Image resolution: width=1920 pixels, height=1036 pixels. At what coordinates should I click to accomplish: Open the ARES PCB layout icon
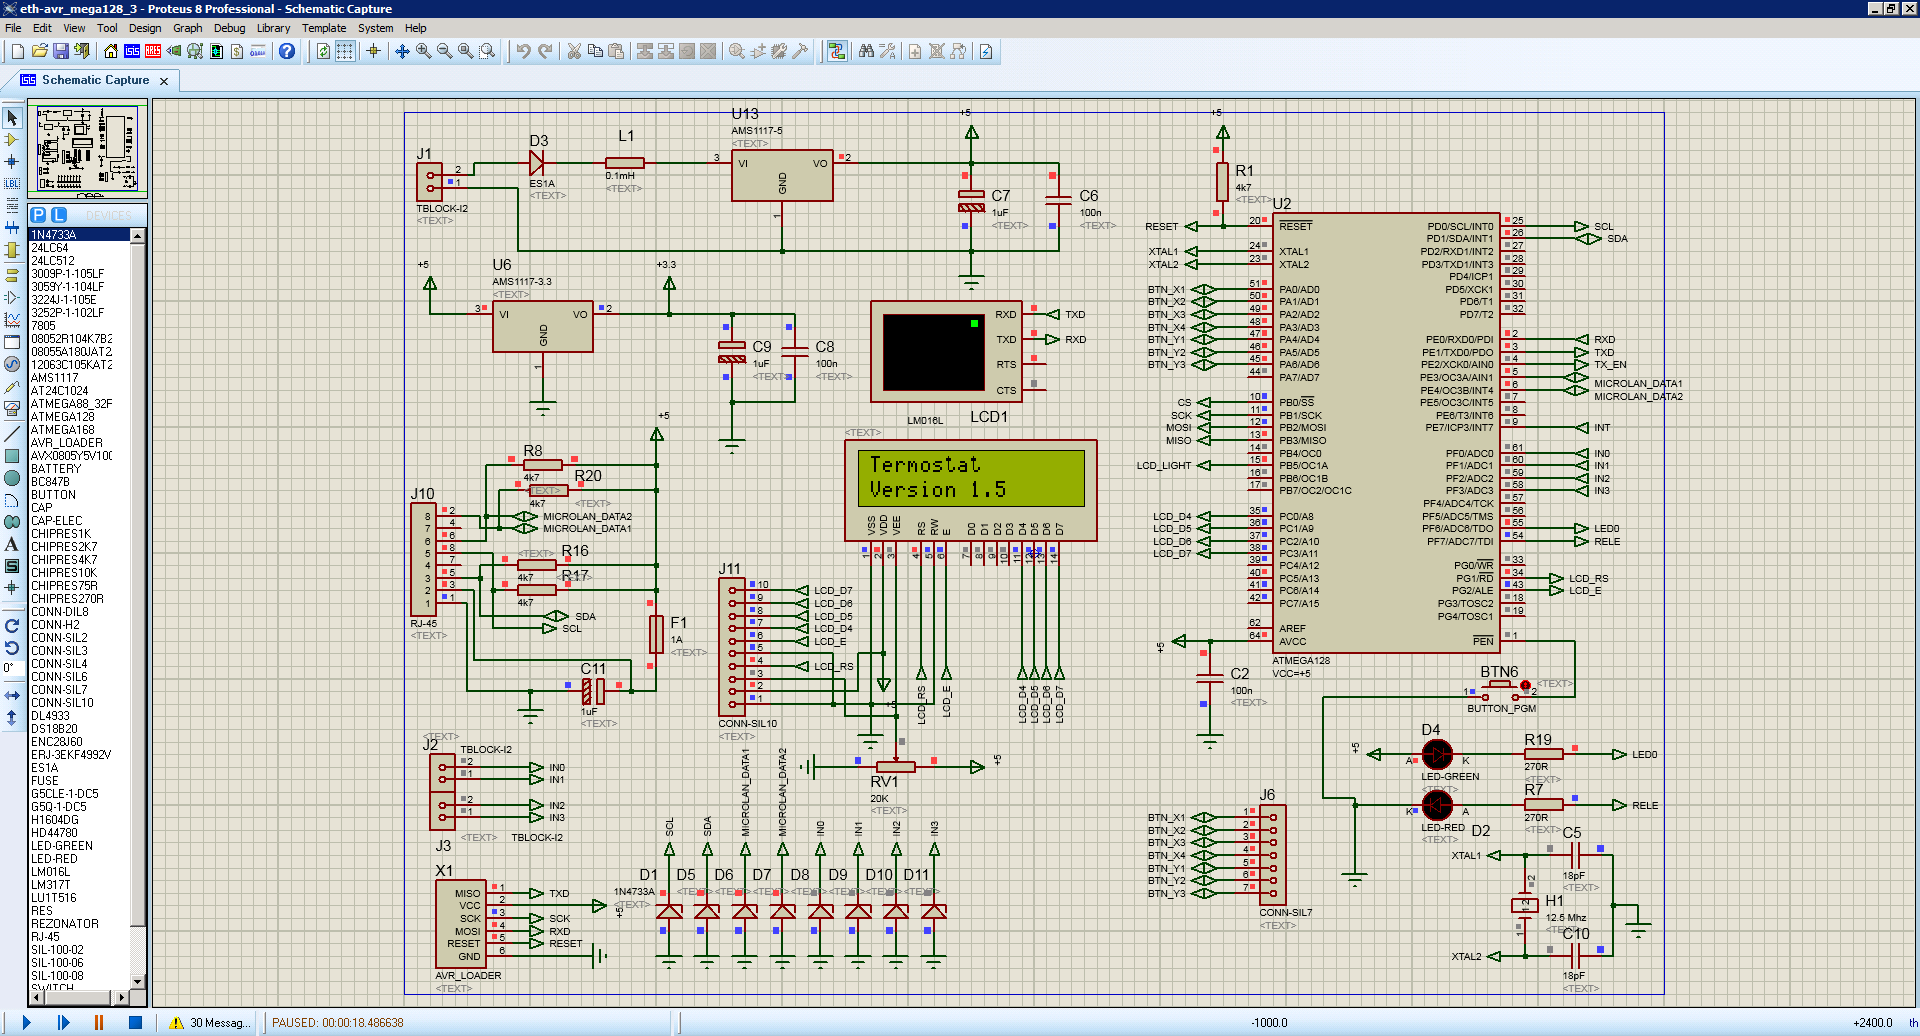153,51
